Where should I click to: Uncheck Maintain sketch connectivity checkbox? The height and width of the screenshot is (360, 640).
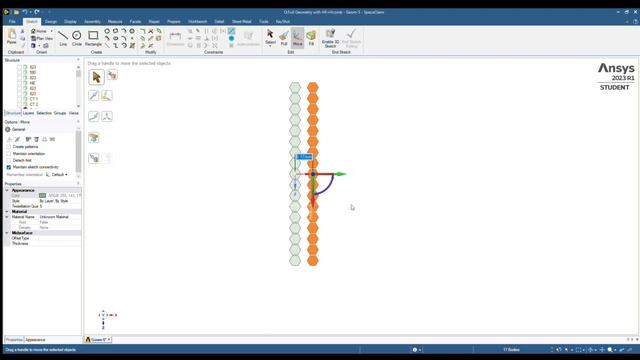9,167
